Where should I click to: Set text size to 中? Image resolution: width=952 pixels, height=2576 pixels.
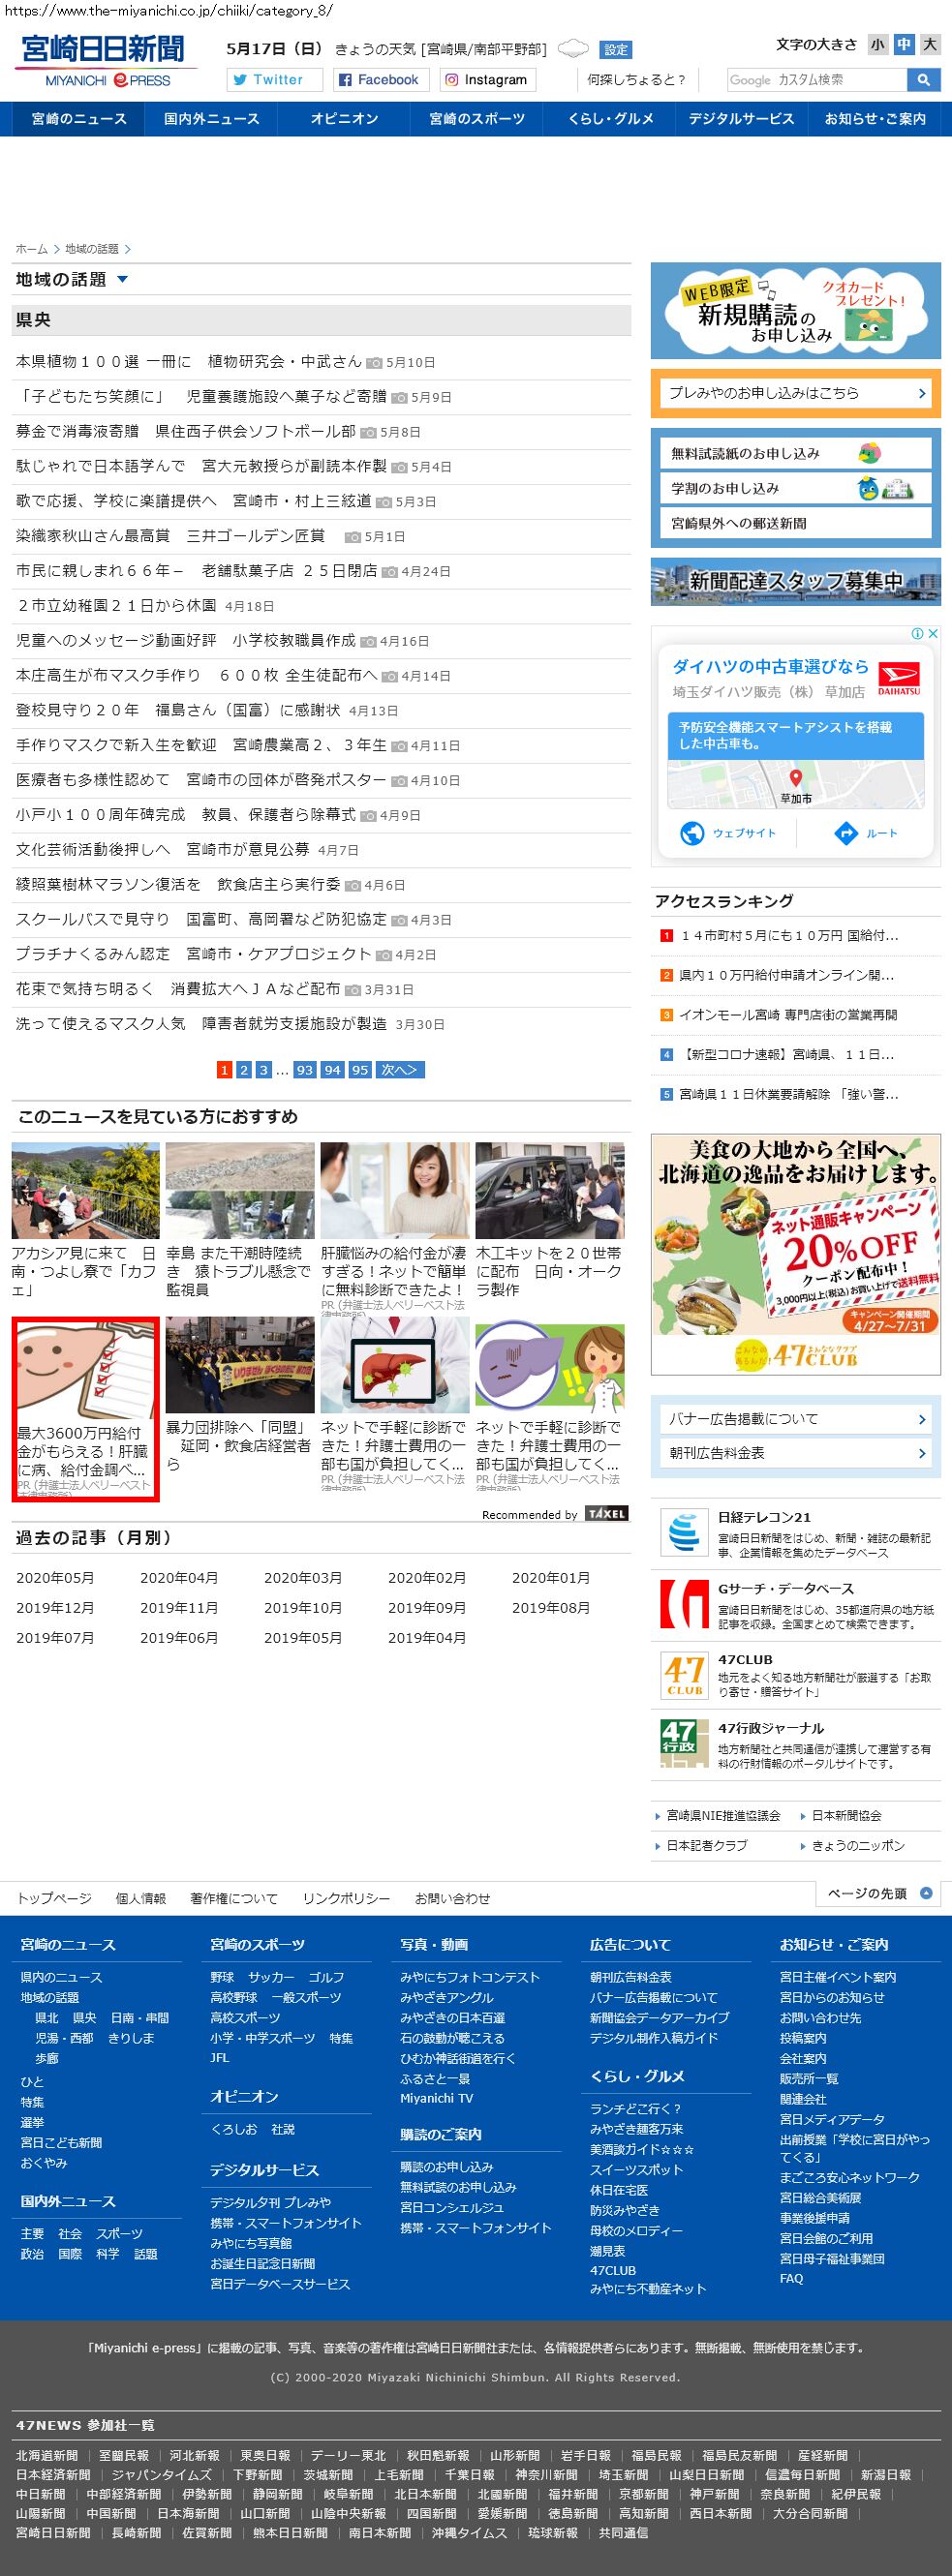pos(904,44)
